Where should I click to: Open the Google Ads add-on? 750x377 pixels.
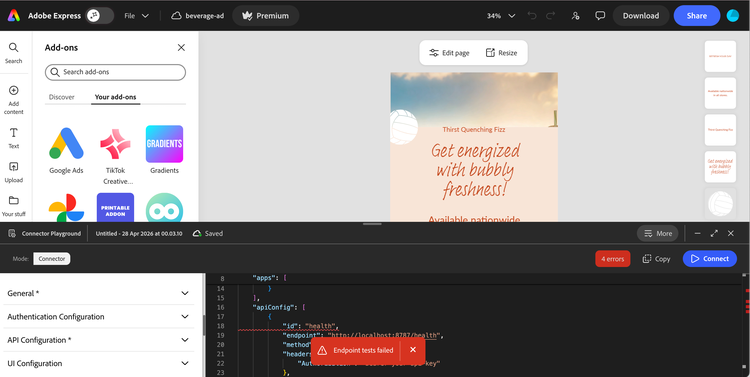click(66, 150)
